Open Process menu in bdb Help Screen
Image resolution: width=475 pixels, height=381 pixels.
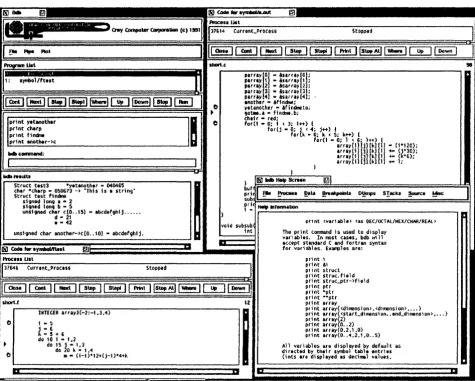pyautogui.click(x=287, y=193)
